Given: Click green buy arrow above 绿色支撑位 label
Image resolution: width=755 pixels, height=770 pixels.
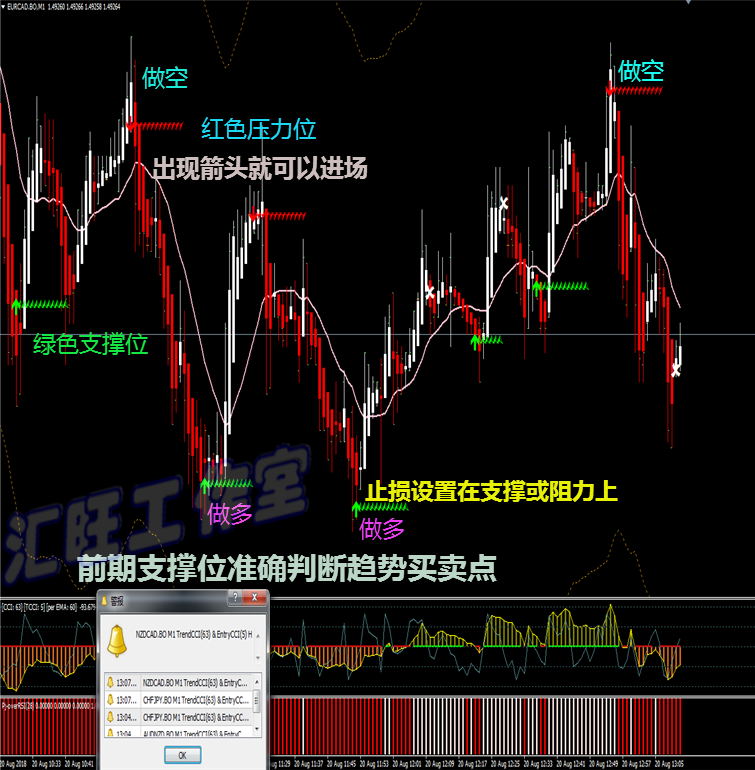Looking at the screenshot, I should tap(16, 304).
